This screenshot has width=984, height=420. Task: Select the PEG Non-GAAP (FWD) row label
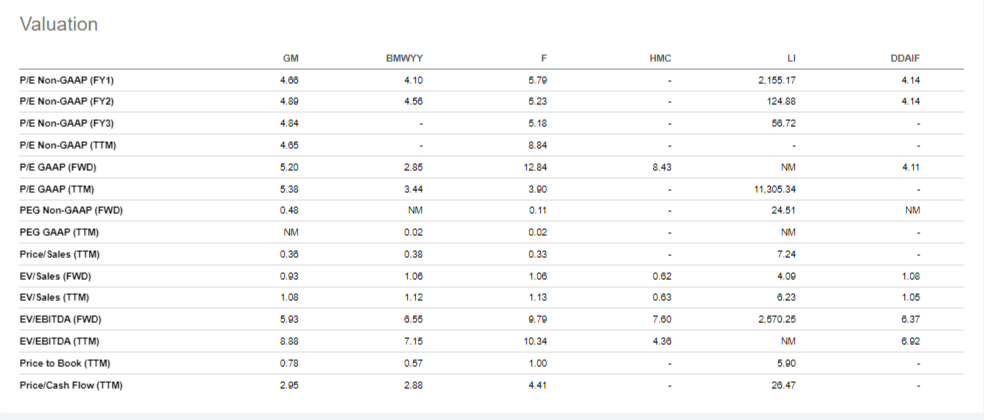click(71, 210)
